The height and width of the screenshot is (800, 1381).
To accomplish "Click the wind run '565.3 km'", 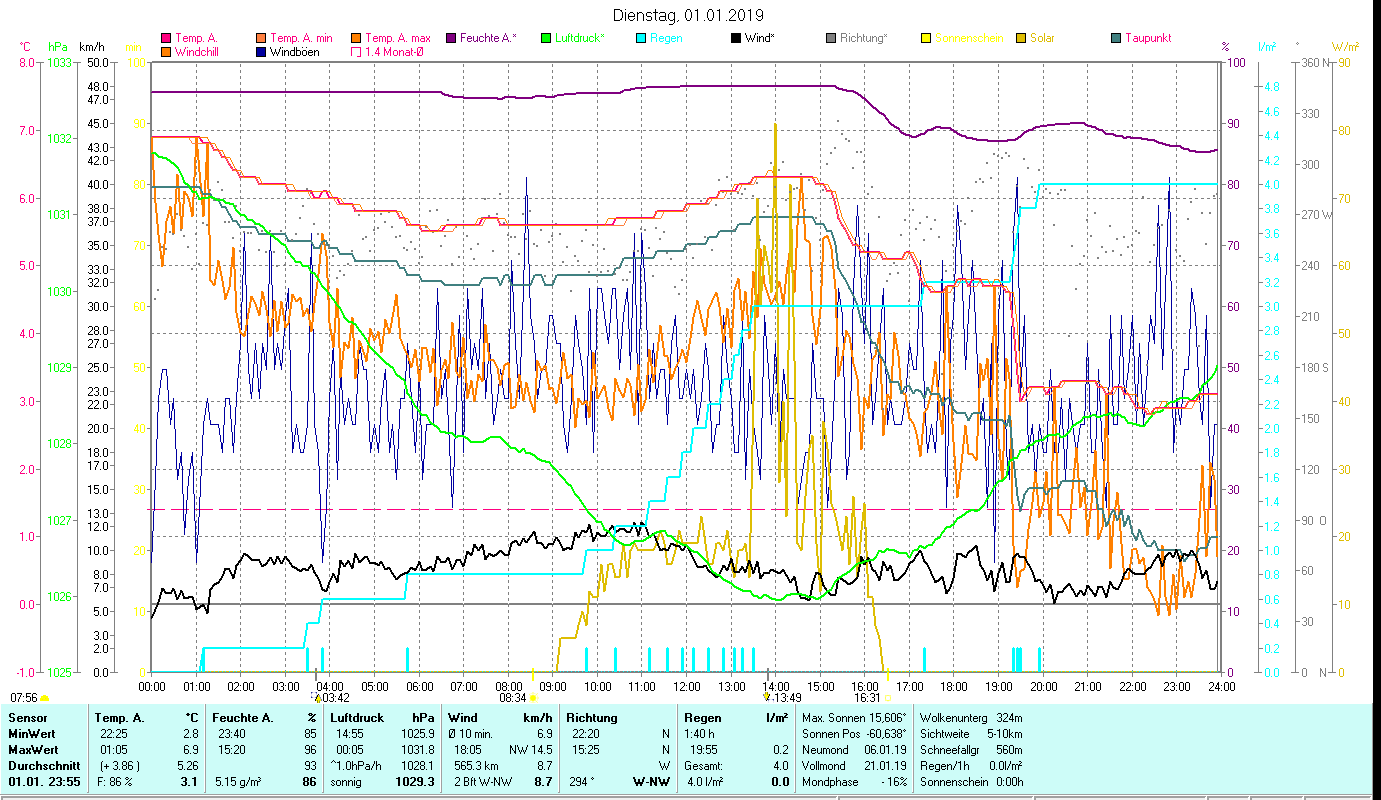I will click(x=476, y=765).
